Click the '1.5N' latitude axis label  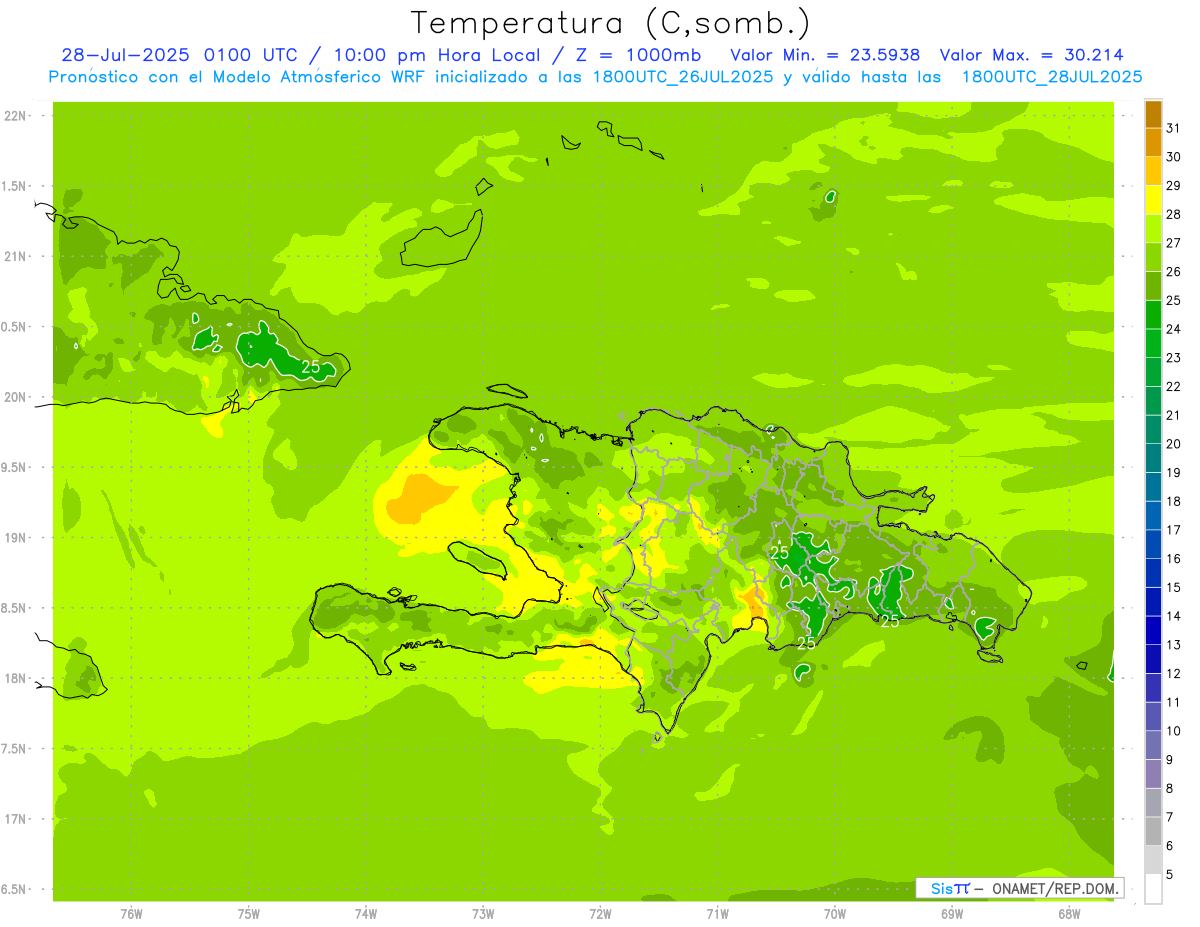pos(15,187)
